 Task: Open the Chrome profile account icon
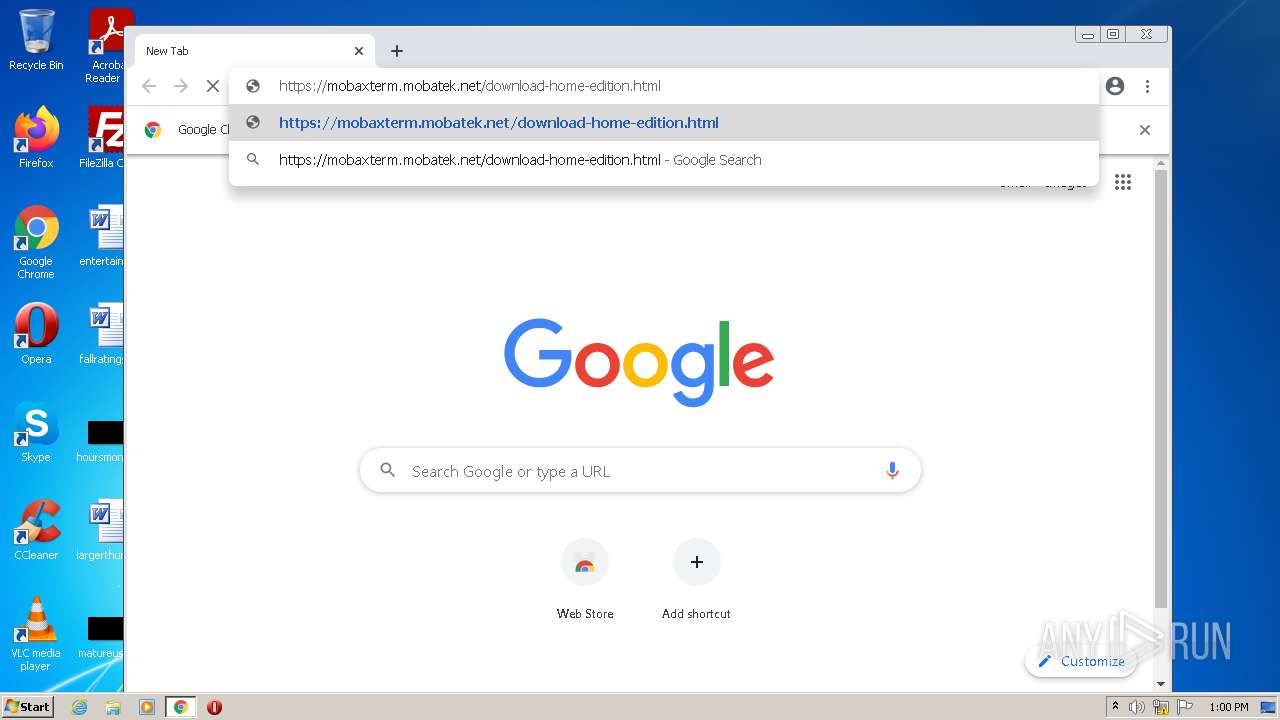tap(1115, 86)
